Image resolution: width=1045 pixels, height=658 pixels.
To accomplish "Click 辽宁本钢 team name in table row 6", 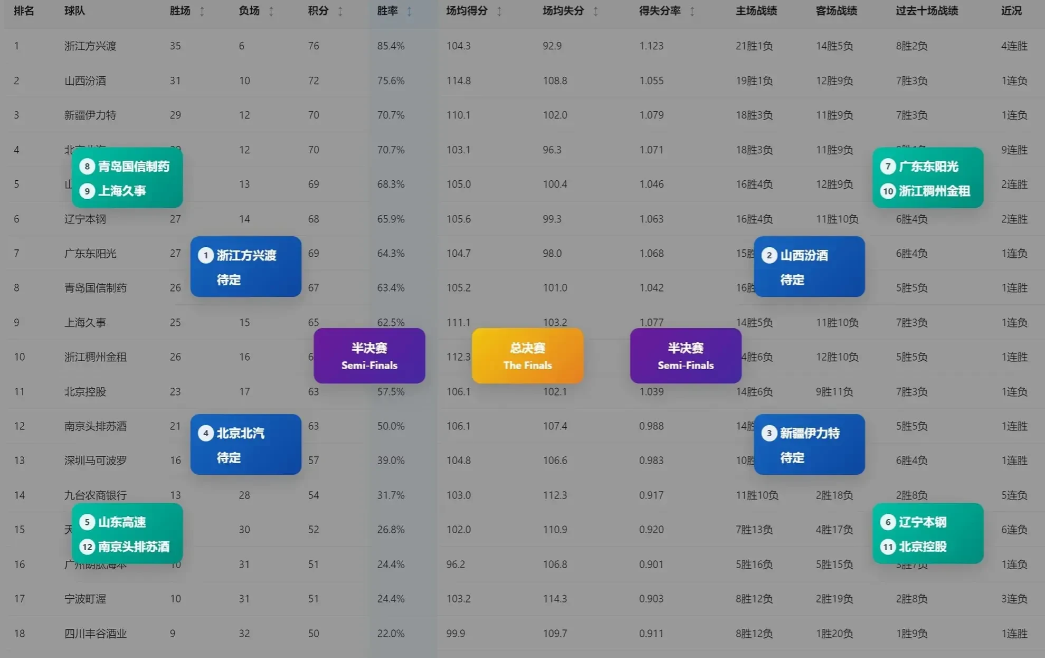I will point(85,219).
